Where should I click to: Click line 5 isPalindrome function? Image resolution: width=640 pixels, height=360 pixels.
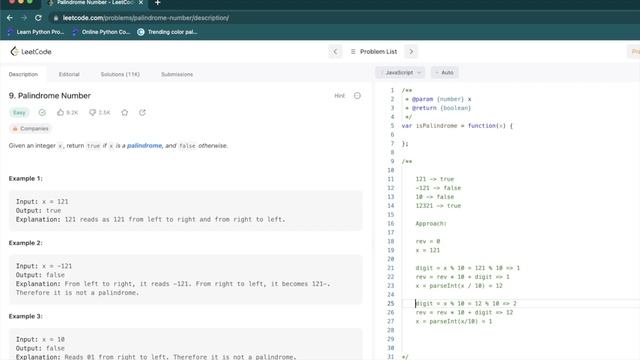pyautogui.click(x=457, y=126)
